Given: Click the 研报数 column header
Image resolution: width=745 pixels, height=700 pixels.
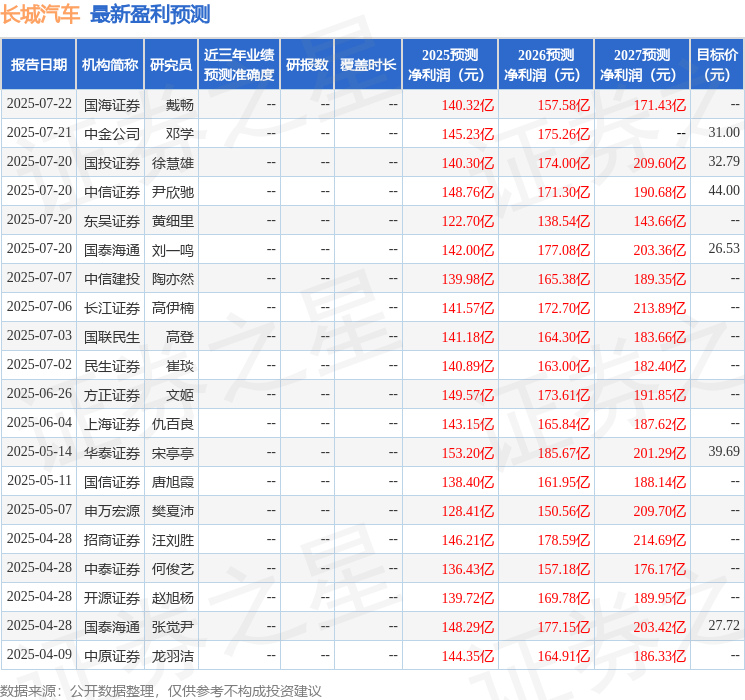Looking at the screenshot, I should pos(307,65).
